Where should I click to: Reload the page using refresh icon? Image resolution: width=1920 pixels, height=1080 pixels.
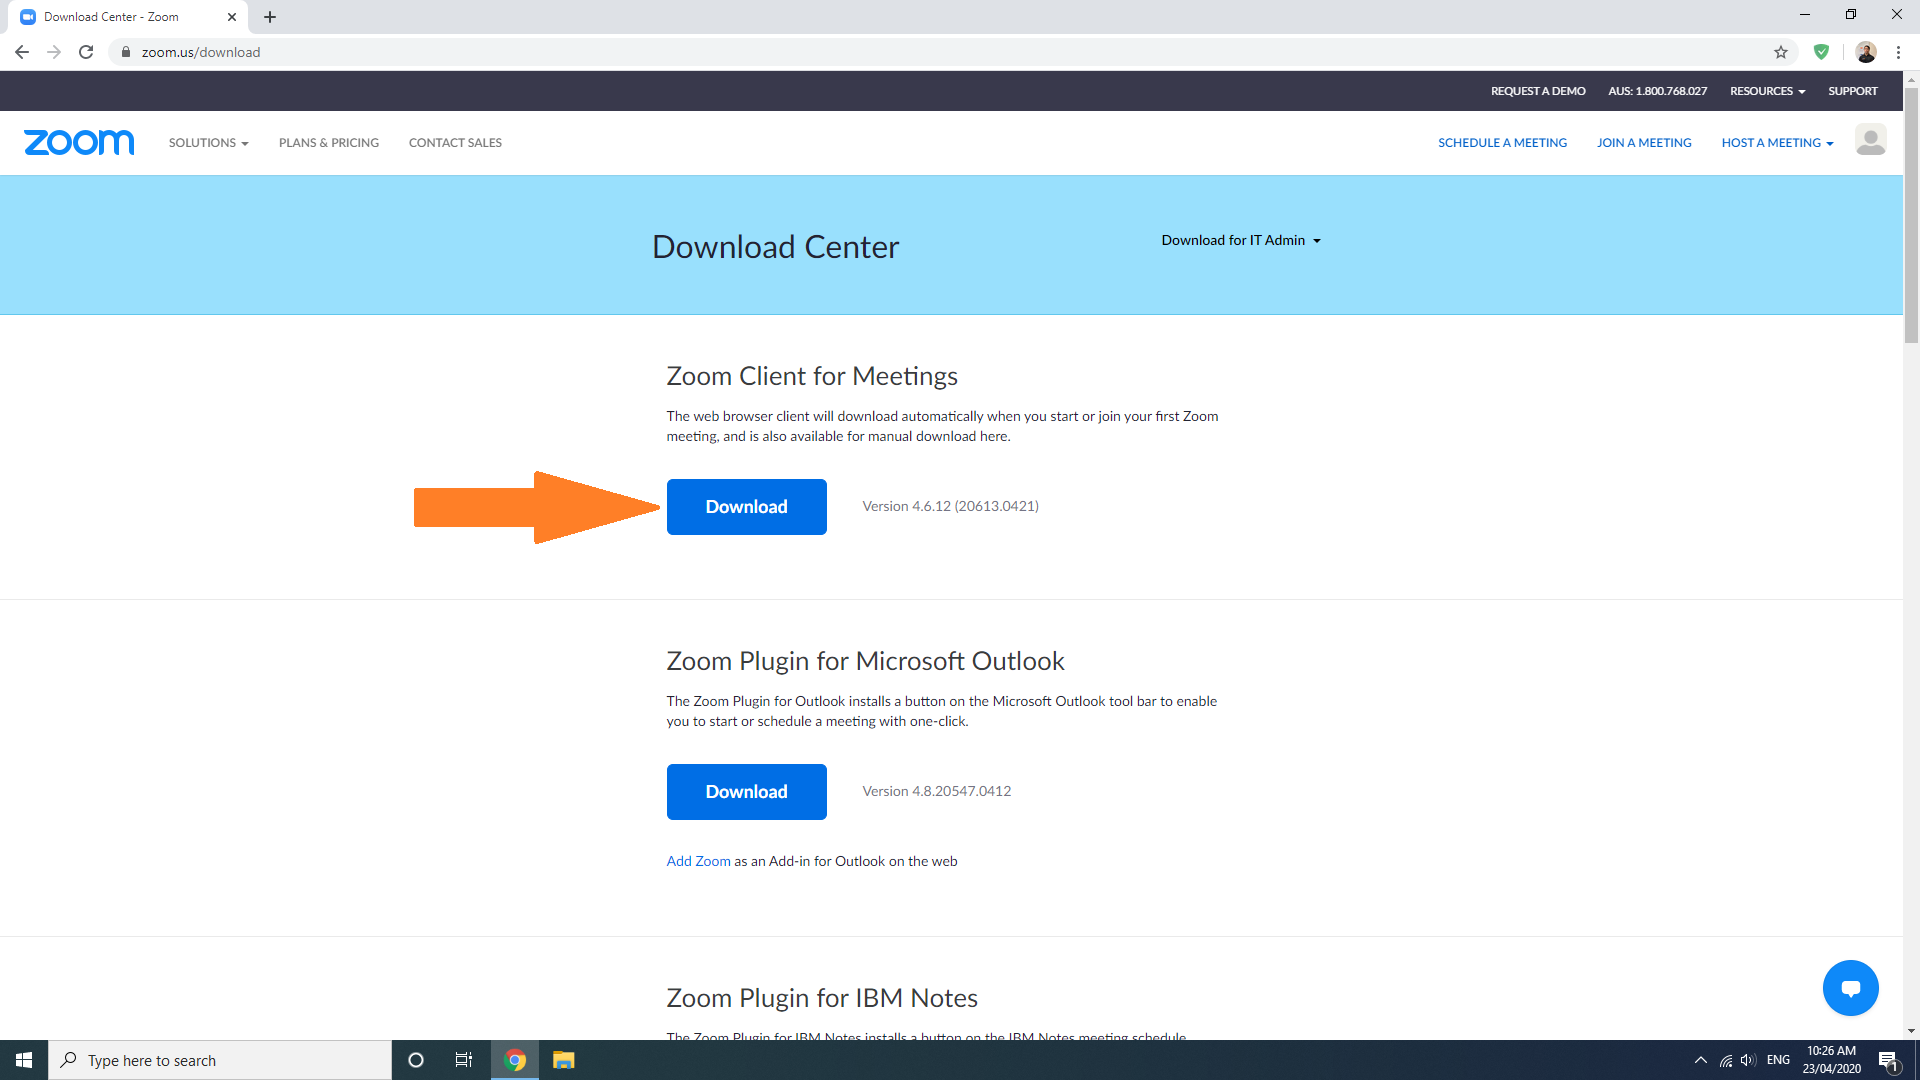tap(86, 52)
